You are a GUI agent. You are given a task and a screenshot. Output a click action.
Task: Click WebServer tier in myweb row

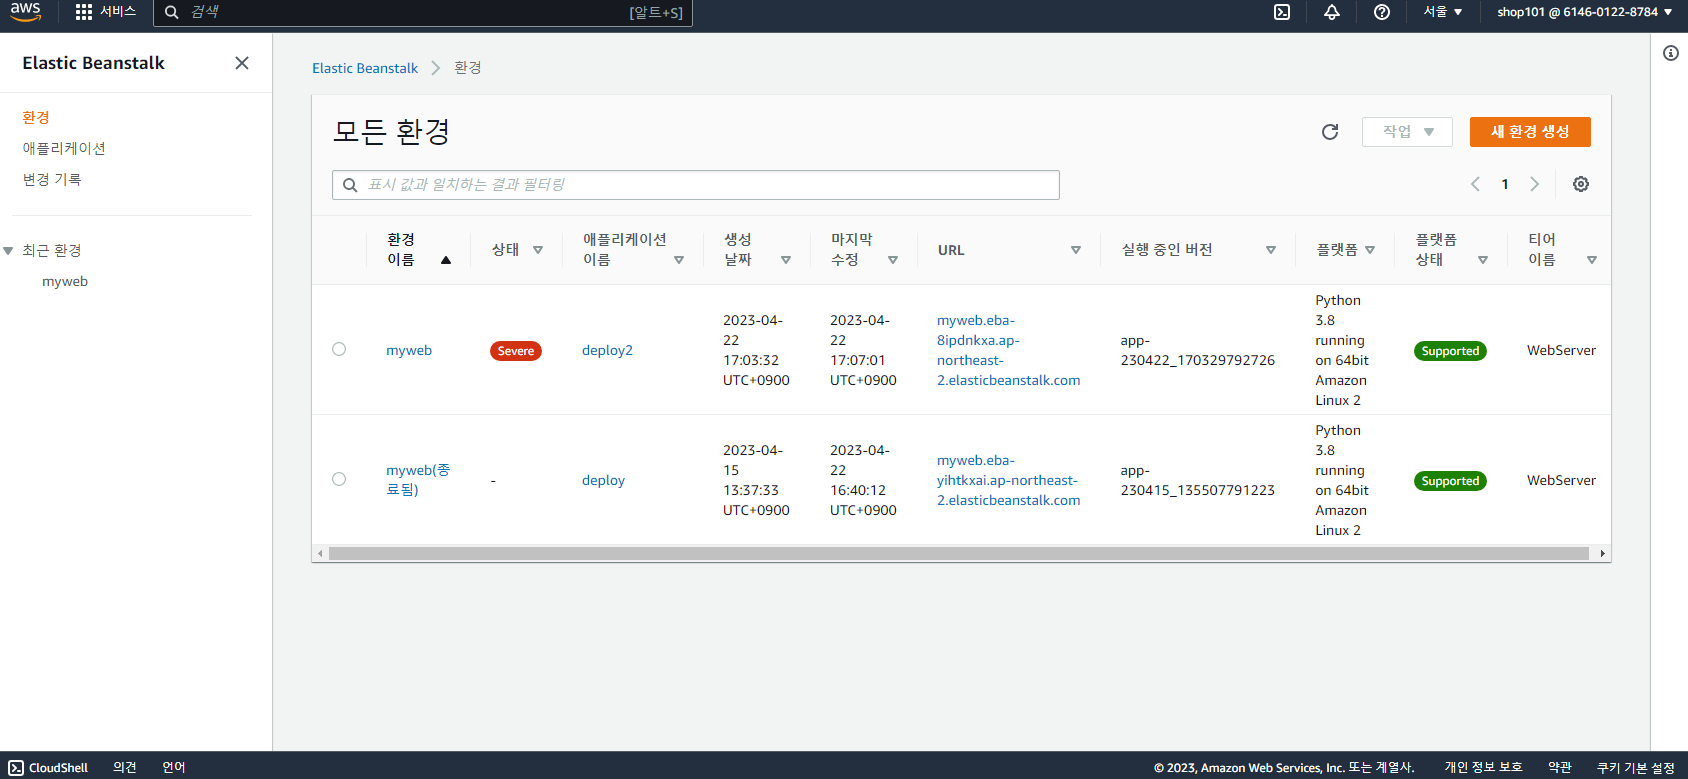[1561, 350]
